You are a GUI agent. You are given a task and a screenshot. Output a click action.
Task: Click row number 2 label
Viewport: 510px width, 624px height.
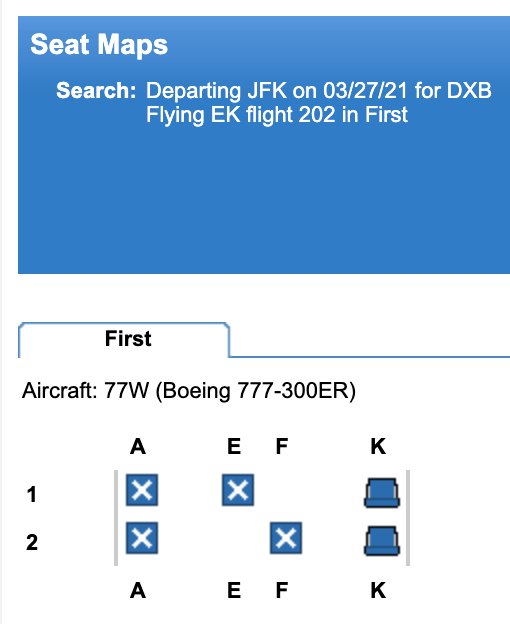tap(32, 542)
